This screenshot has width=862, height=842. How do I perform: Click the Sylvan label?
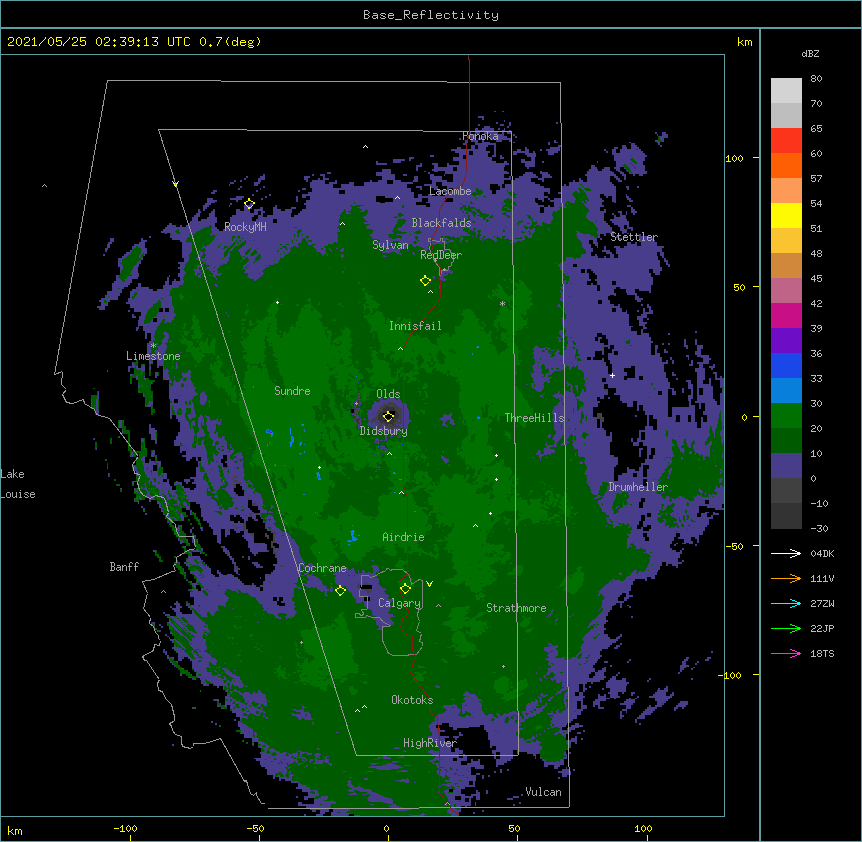tap(390, 245)
